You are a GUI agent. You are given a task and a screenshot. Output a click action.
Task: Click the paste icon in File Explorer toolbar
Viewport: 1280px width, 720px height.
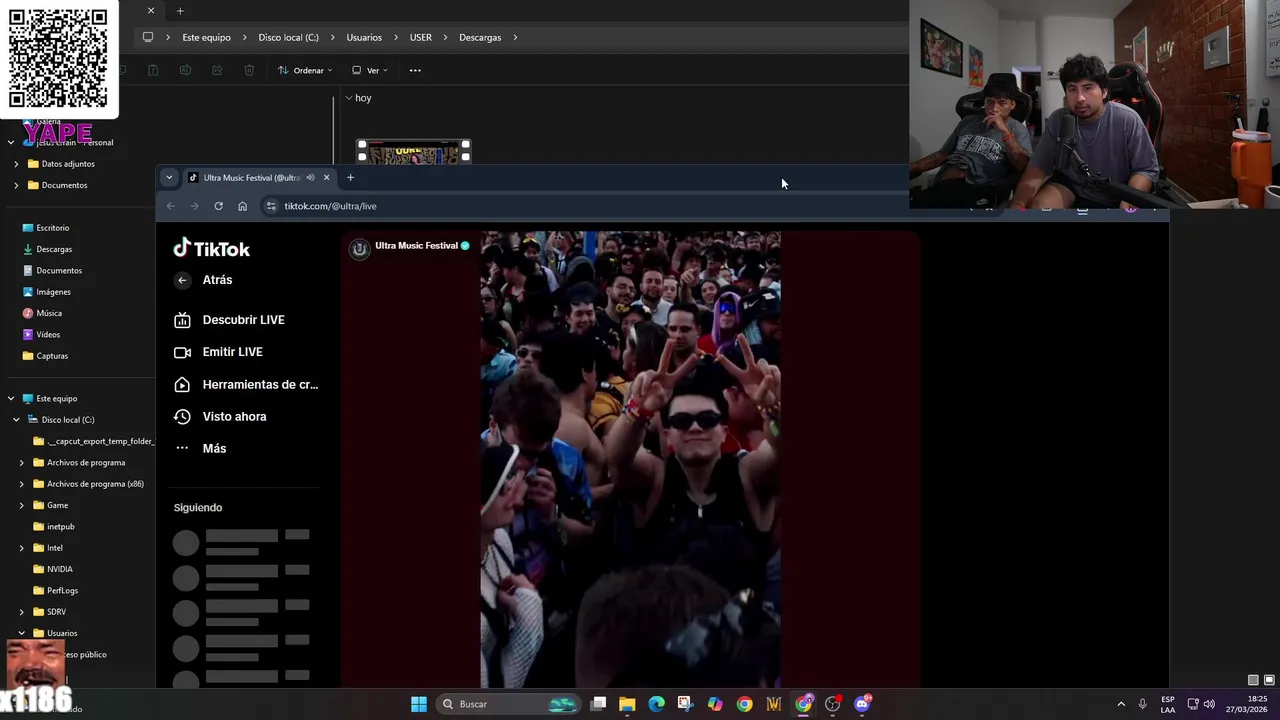[x=153, y=70]
